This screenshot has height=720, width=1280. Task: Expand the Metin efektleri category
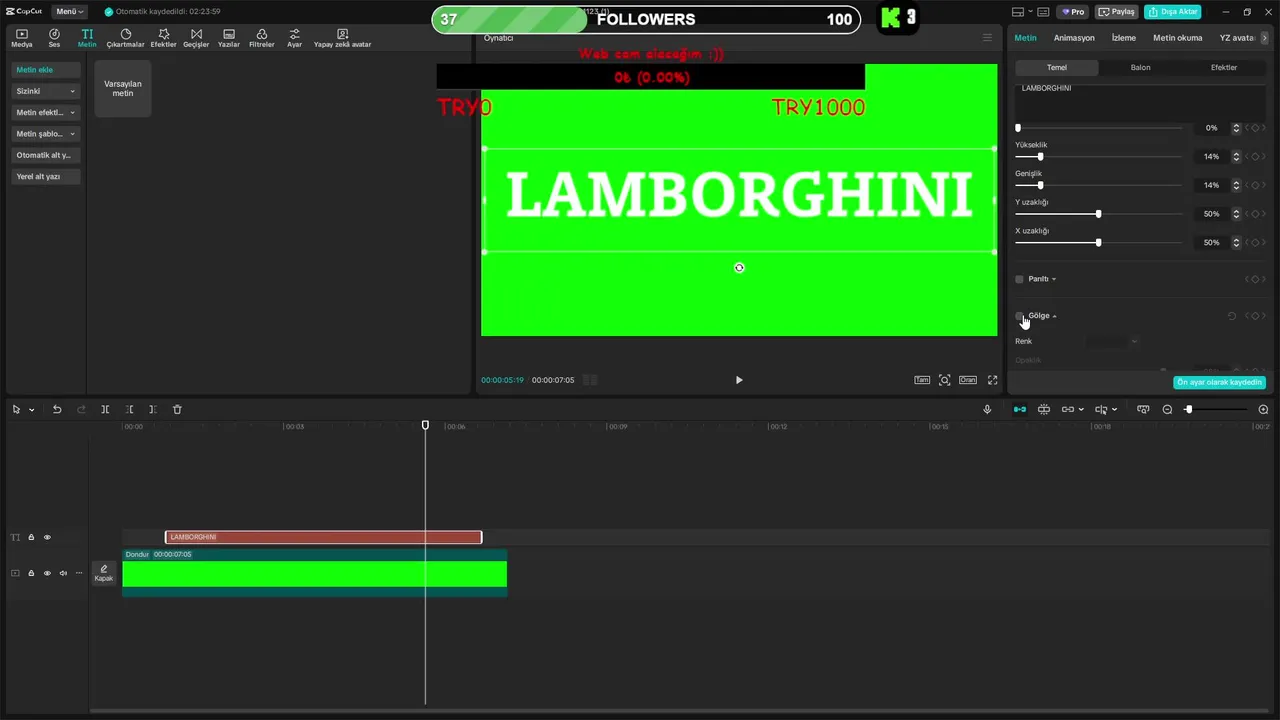point(45,113)
